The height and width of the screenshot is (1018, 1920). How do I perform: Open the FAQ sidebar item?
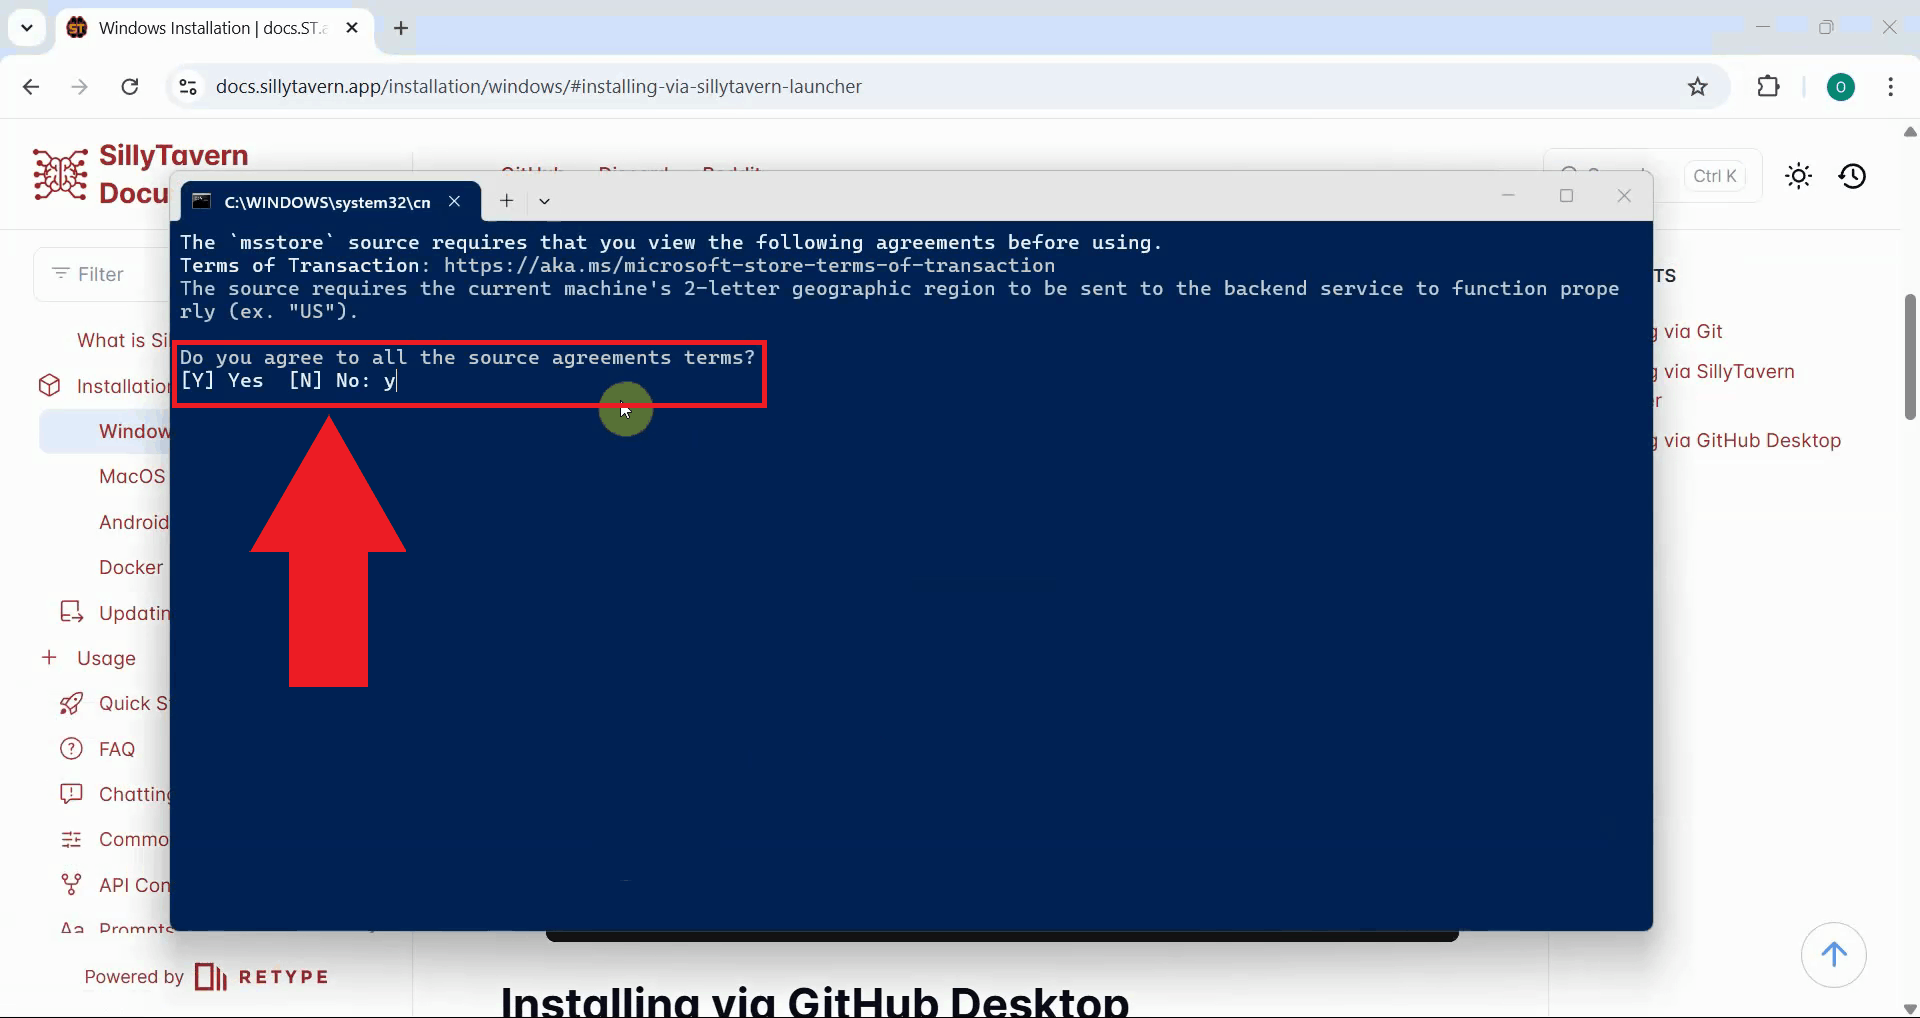coord(116,749)
